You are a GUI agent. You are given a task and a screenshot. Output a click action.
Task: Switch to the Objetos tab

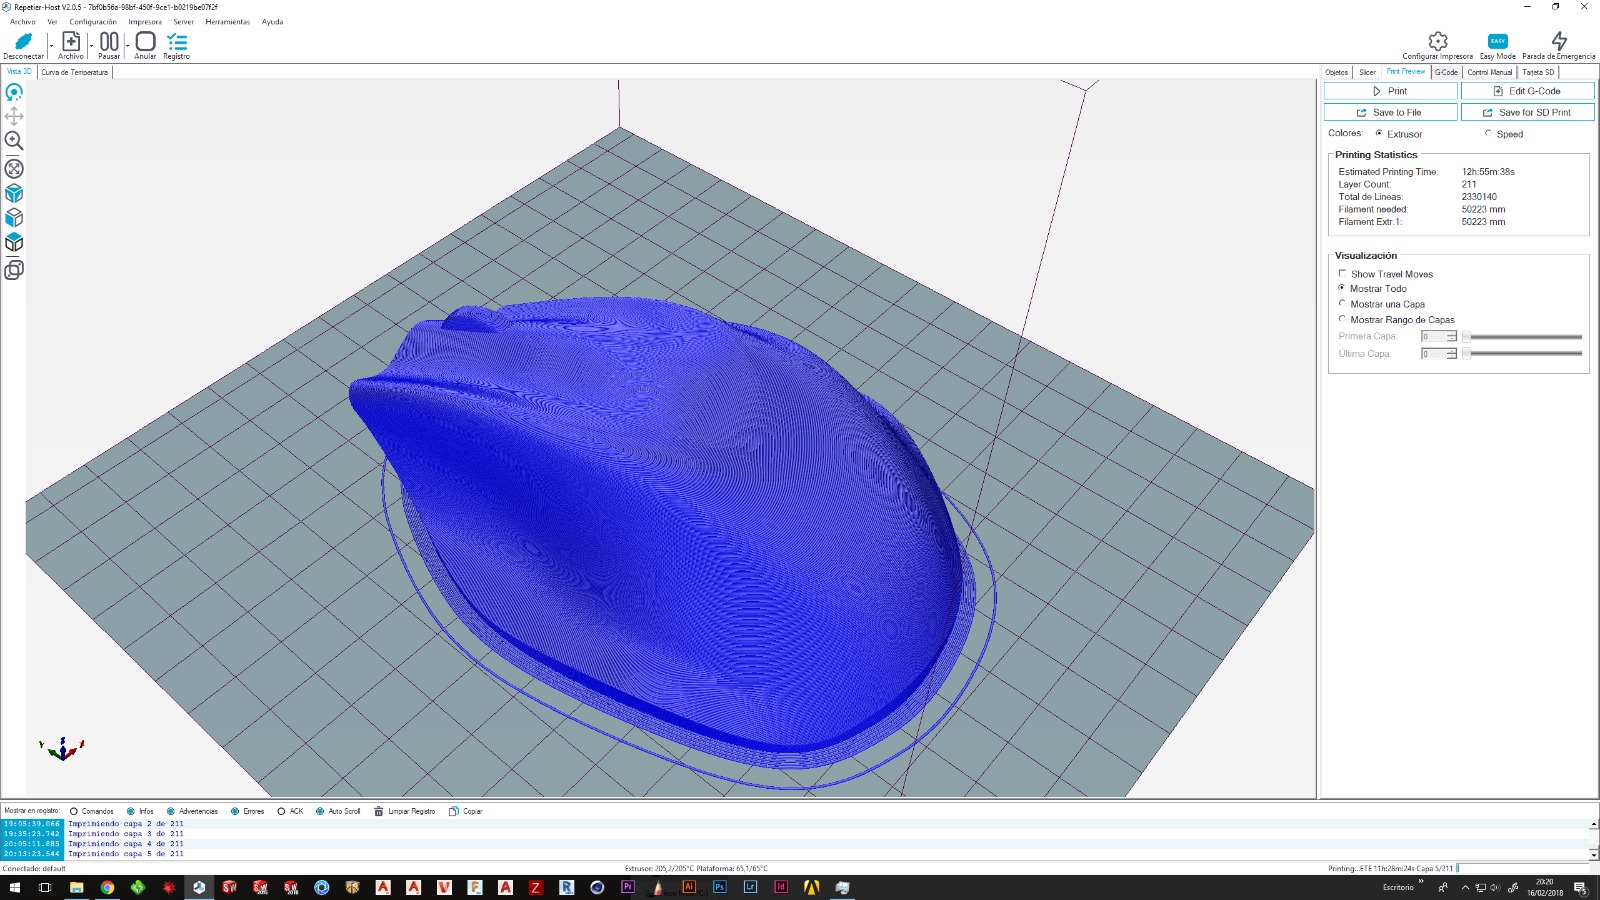1337,72
